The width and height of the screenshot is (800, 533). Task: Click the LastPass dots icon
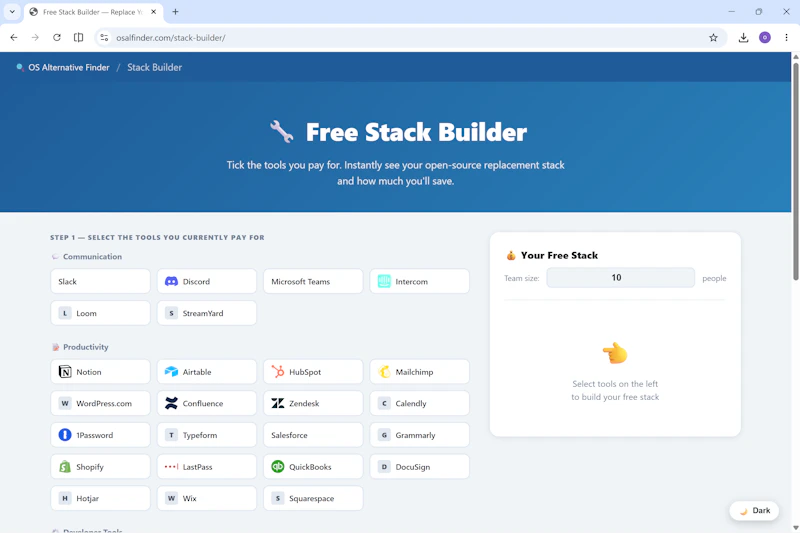pyautogui.click(x=171, y=467)
